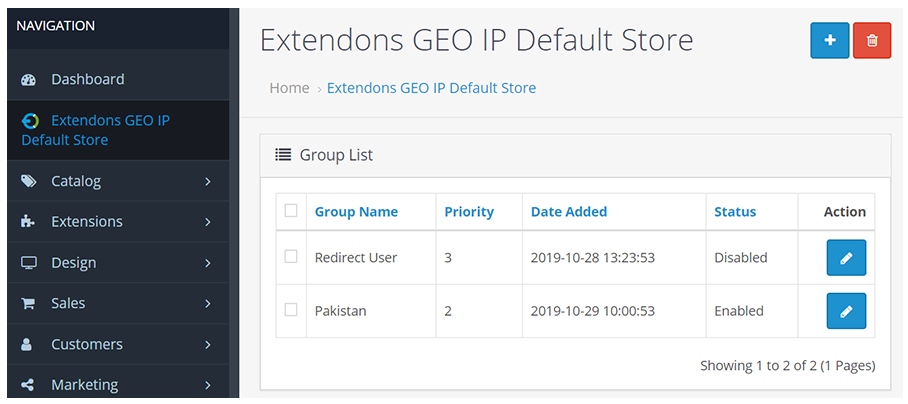
Task: Click the Sales shopping cart icon
Action: [x=28, y=303]
